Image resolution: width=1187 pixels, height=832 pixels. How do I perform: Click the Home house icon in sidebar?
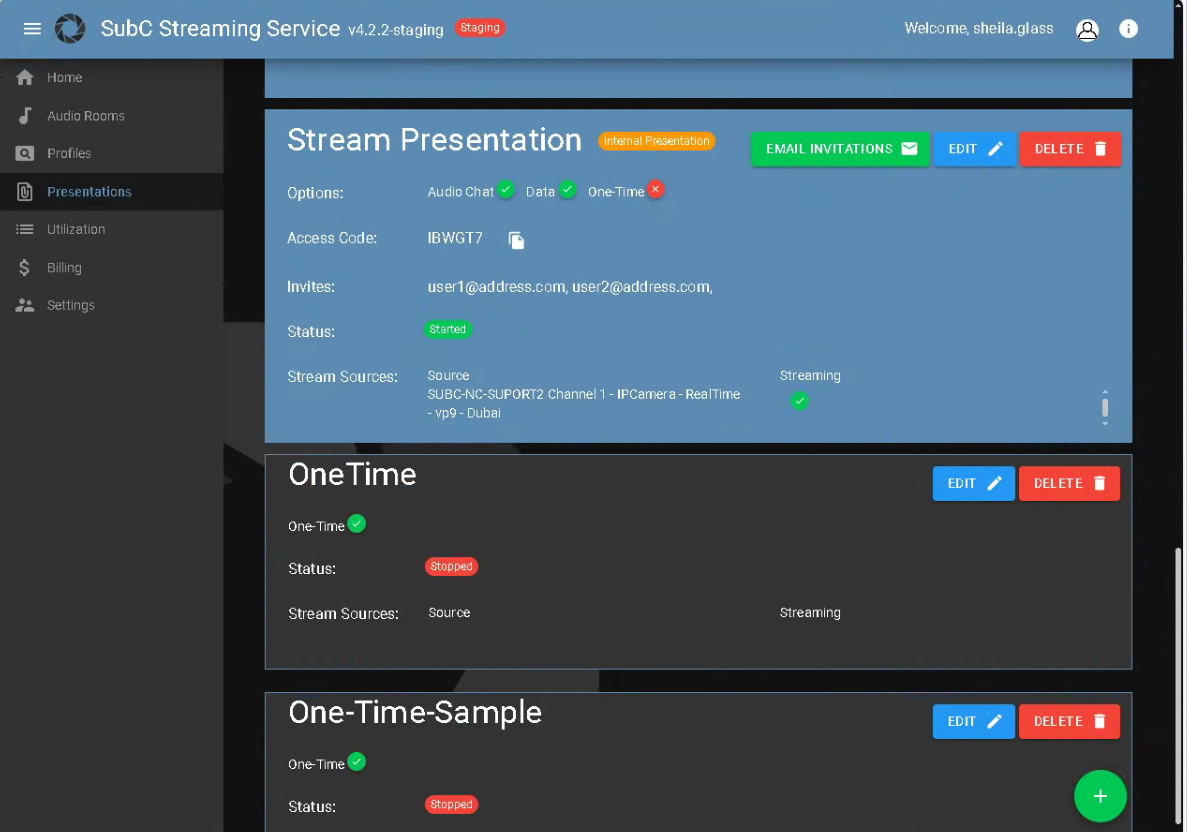[x=25, y=78]
